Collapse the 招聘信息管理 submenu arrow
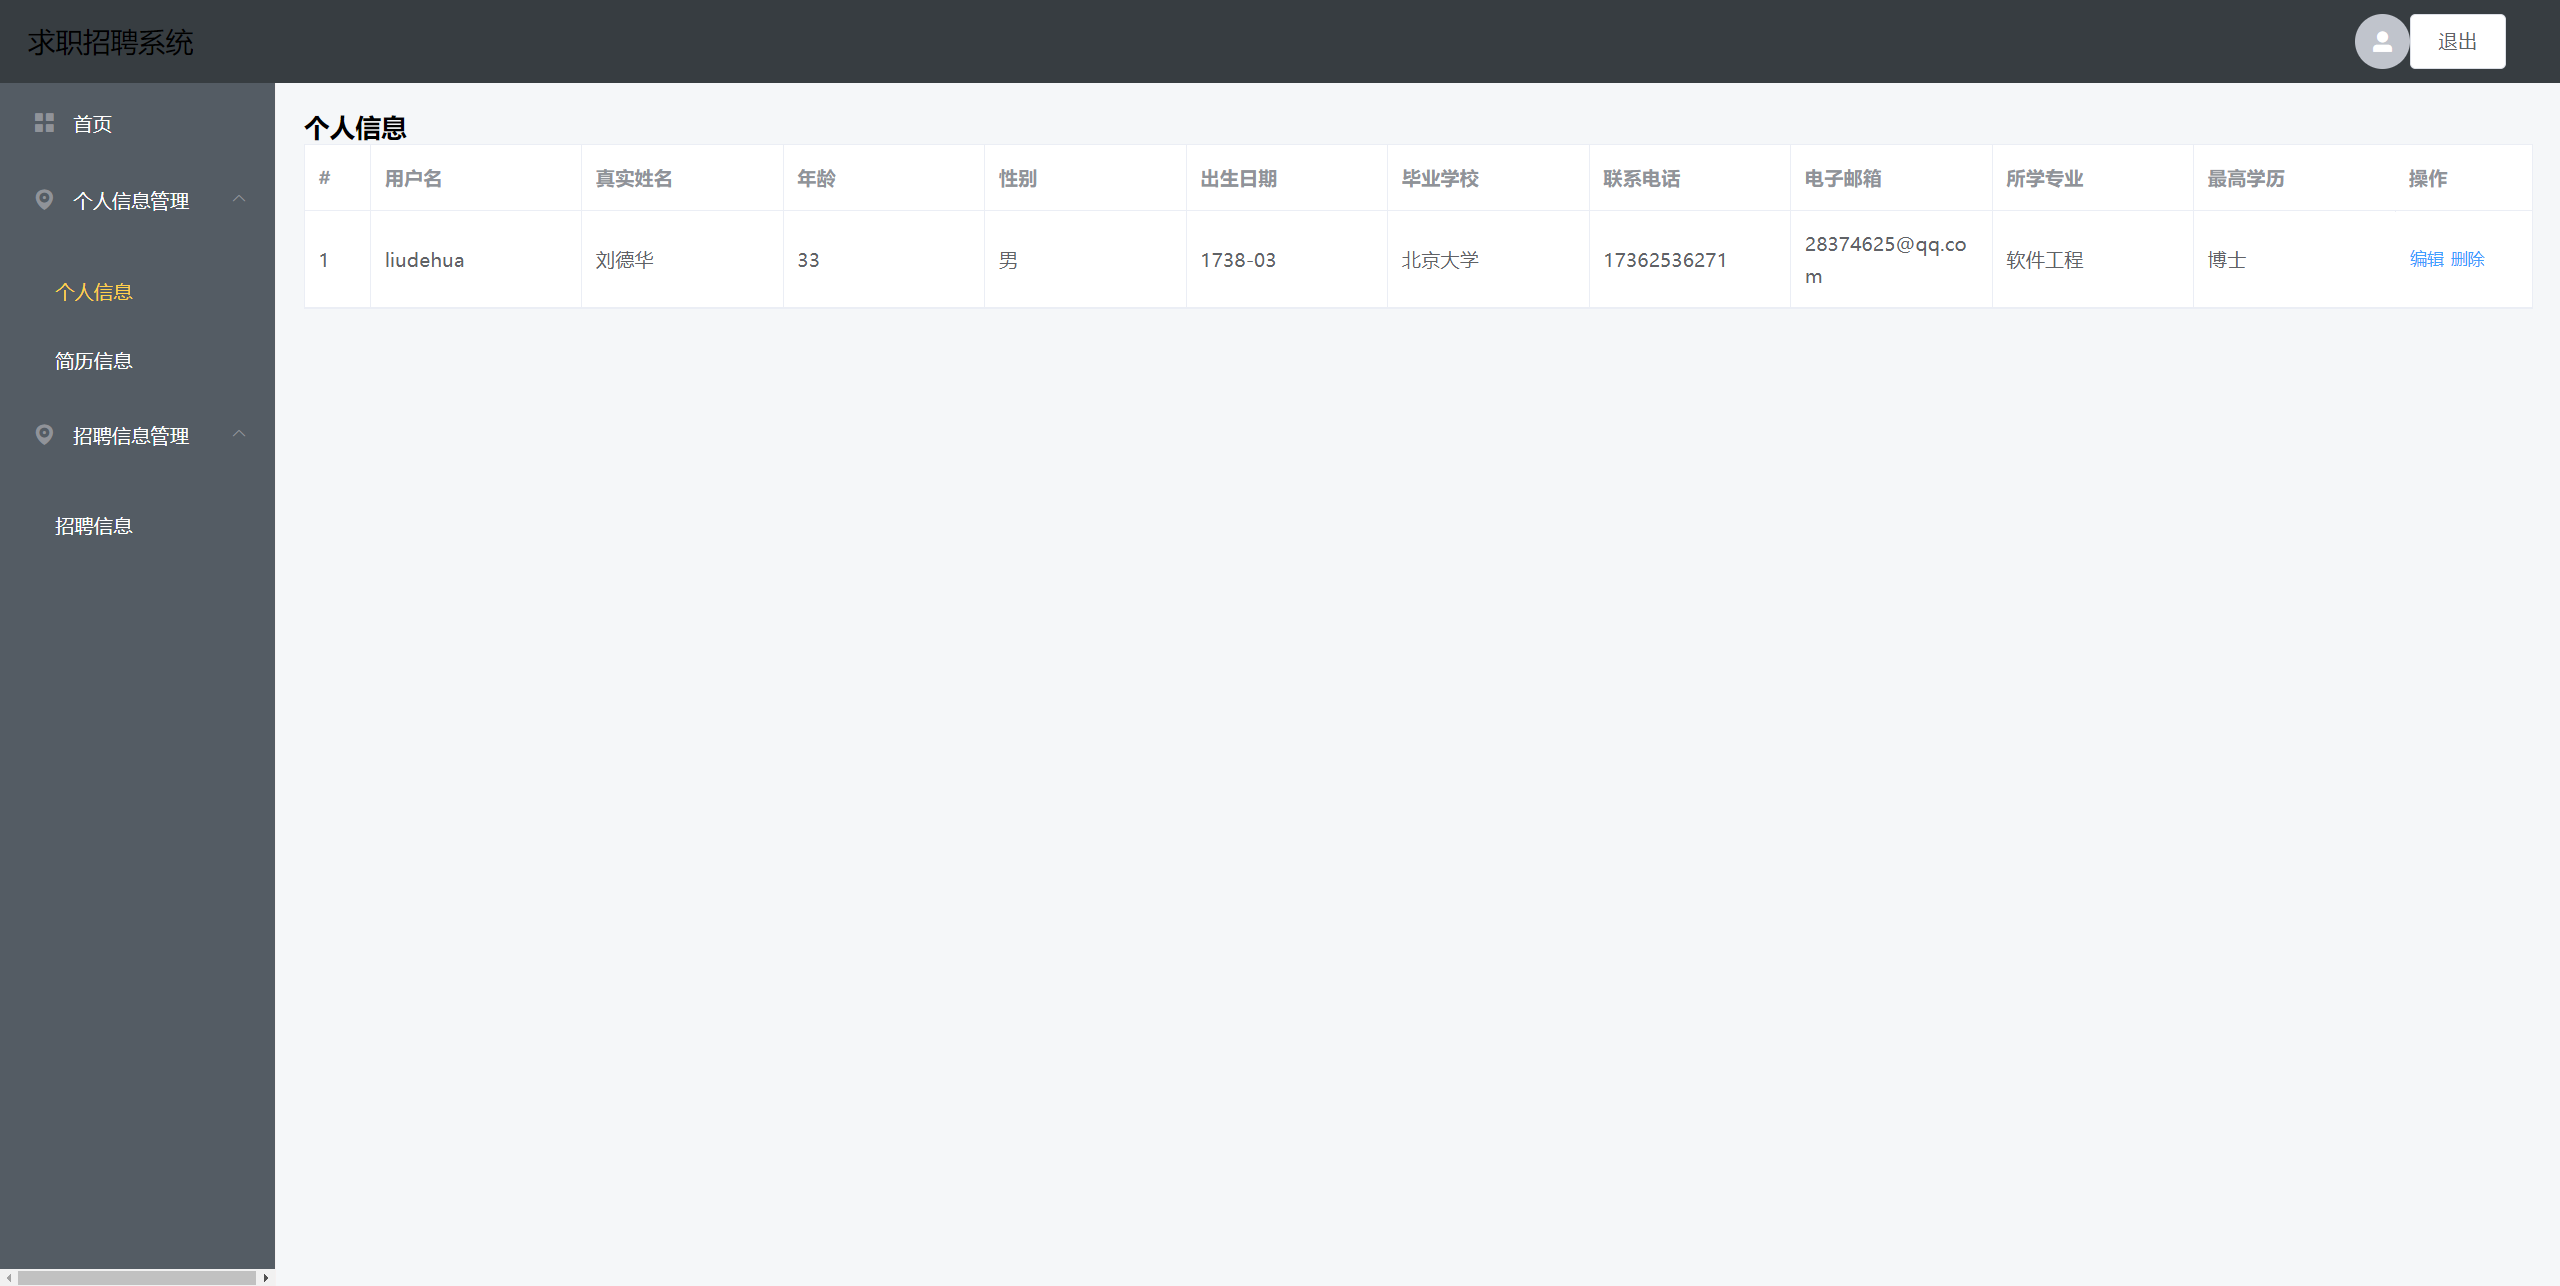 (x=239, y=434)
